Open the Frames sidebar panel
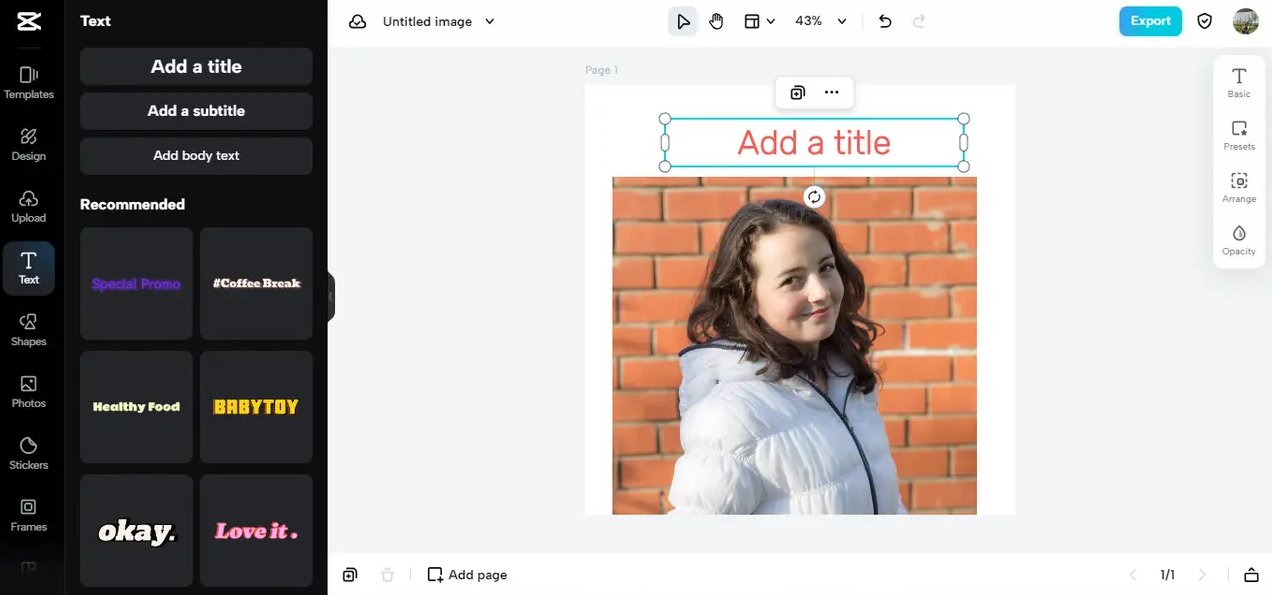 coord(29,515)
